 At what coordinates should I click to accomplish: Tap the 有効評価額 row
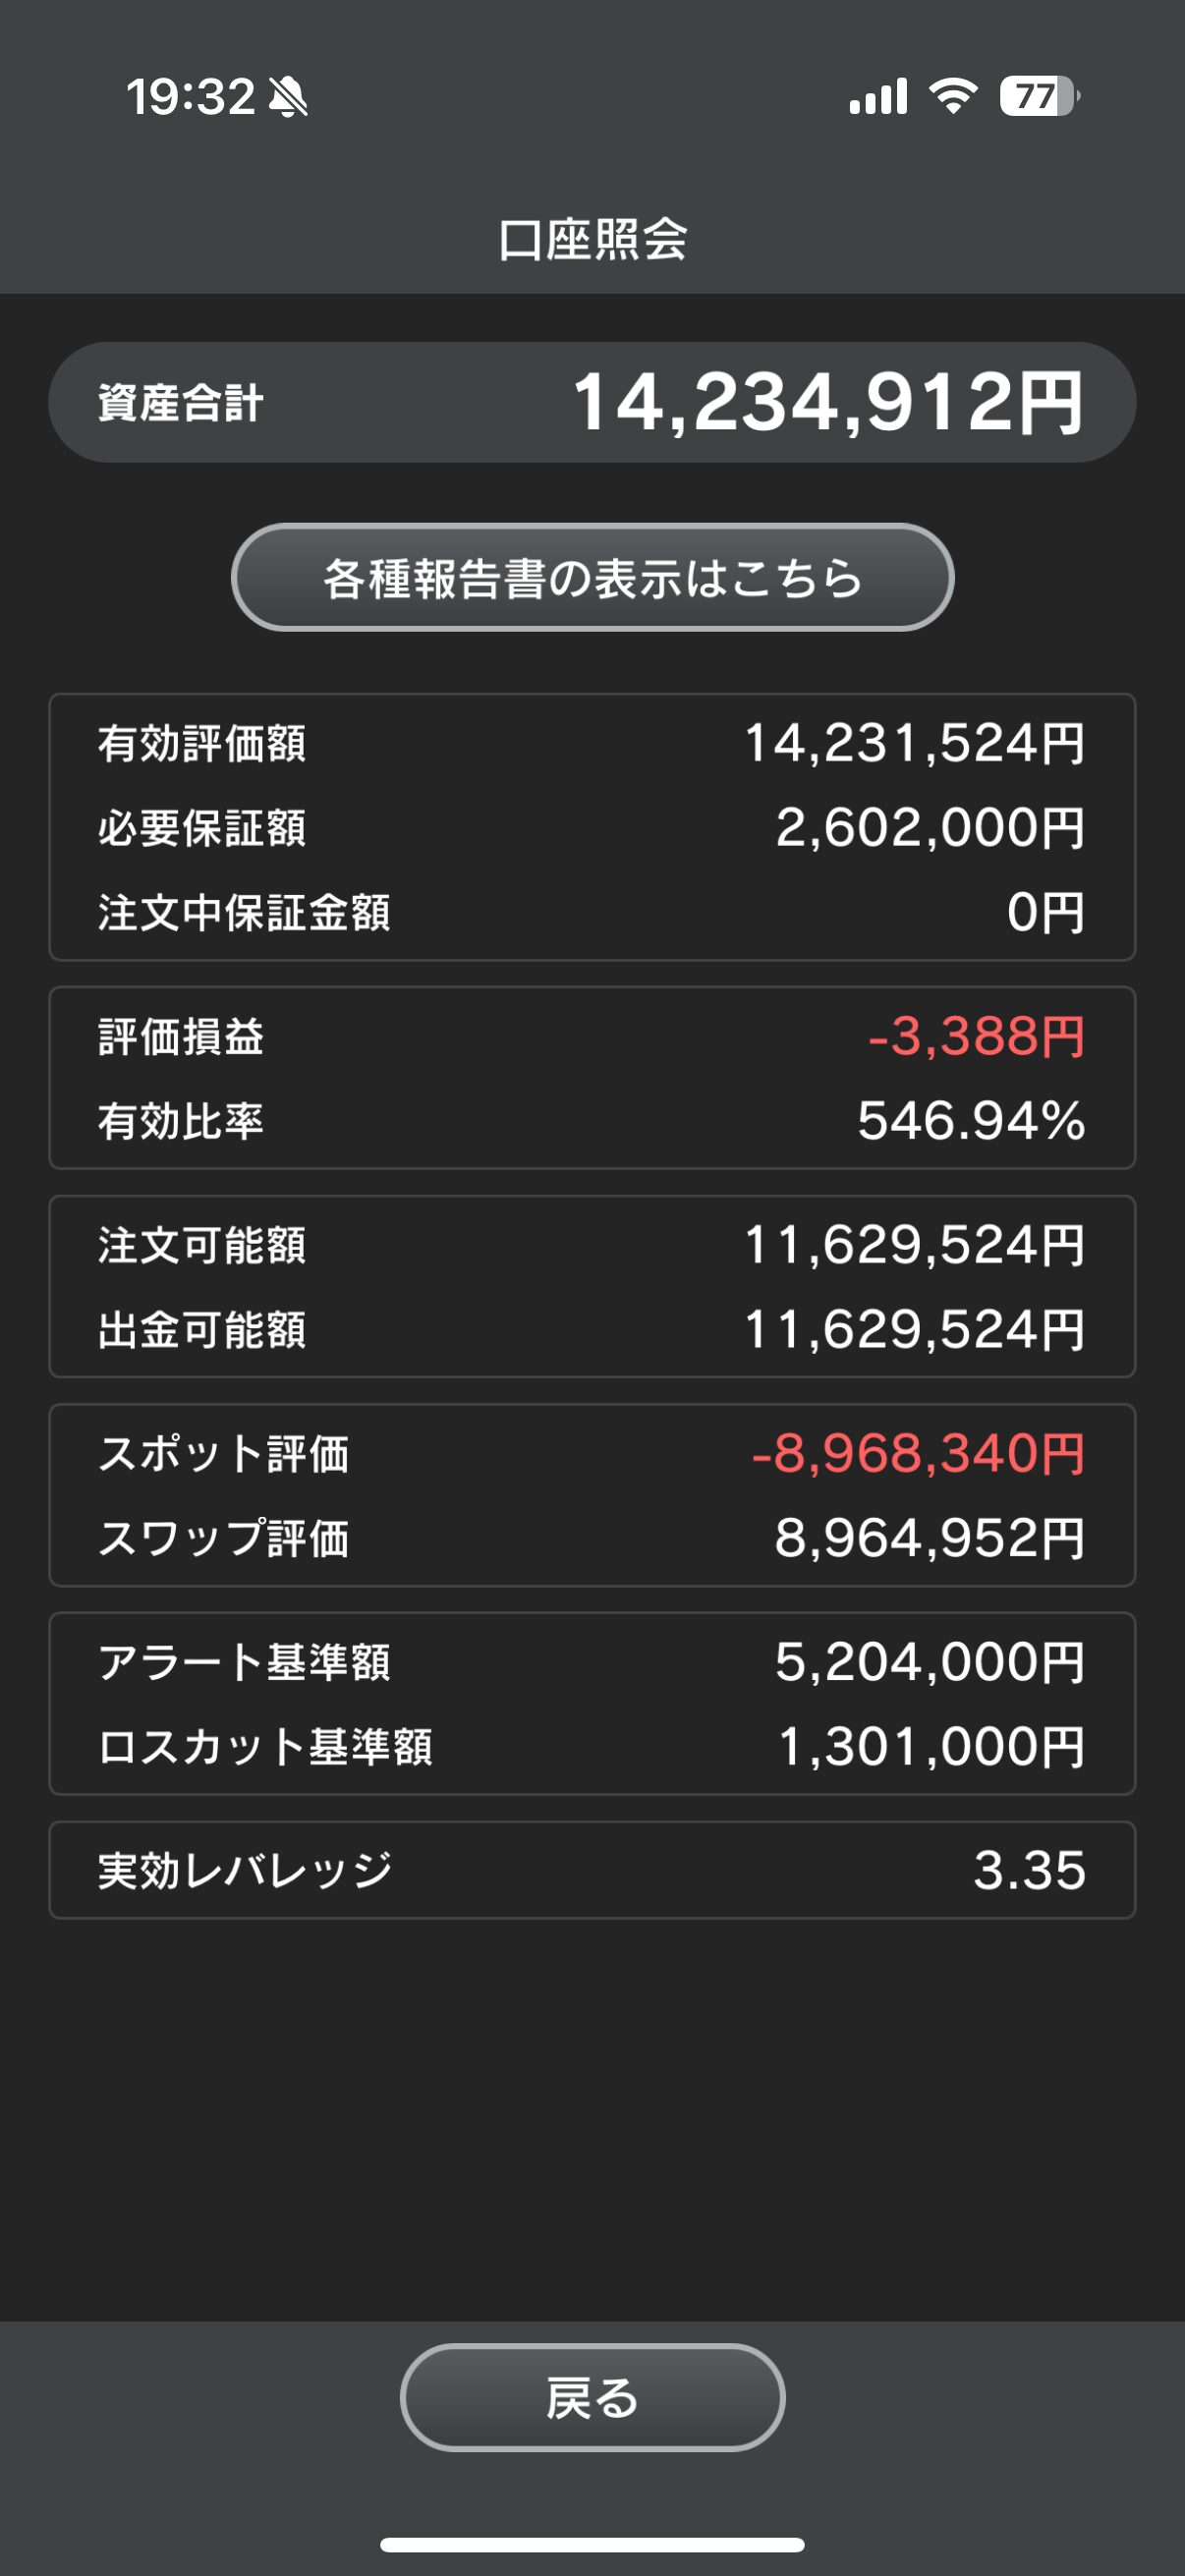click(x=592, y=743)
